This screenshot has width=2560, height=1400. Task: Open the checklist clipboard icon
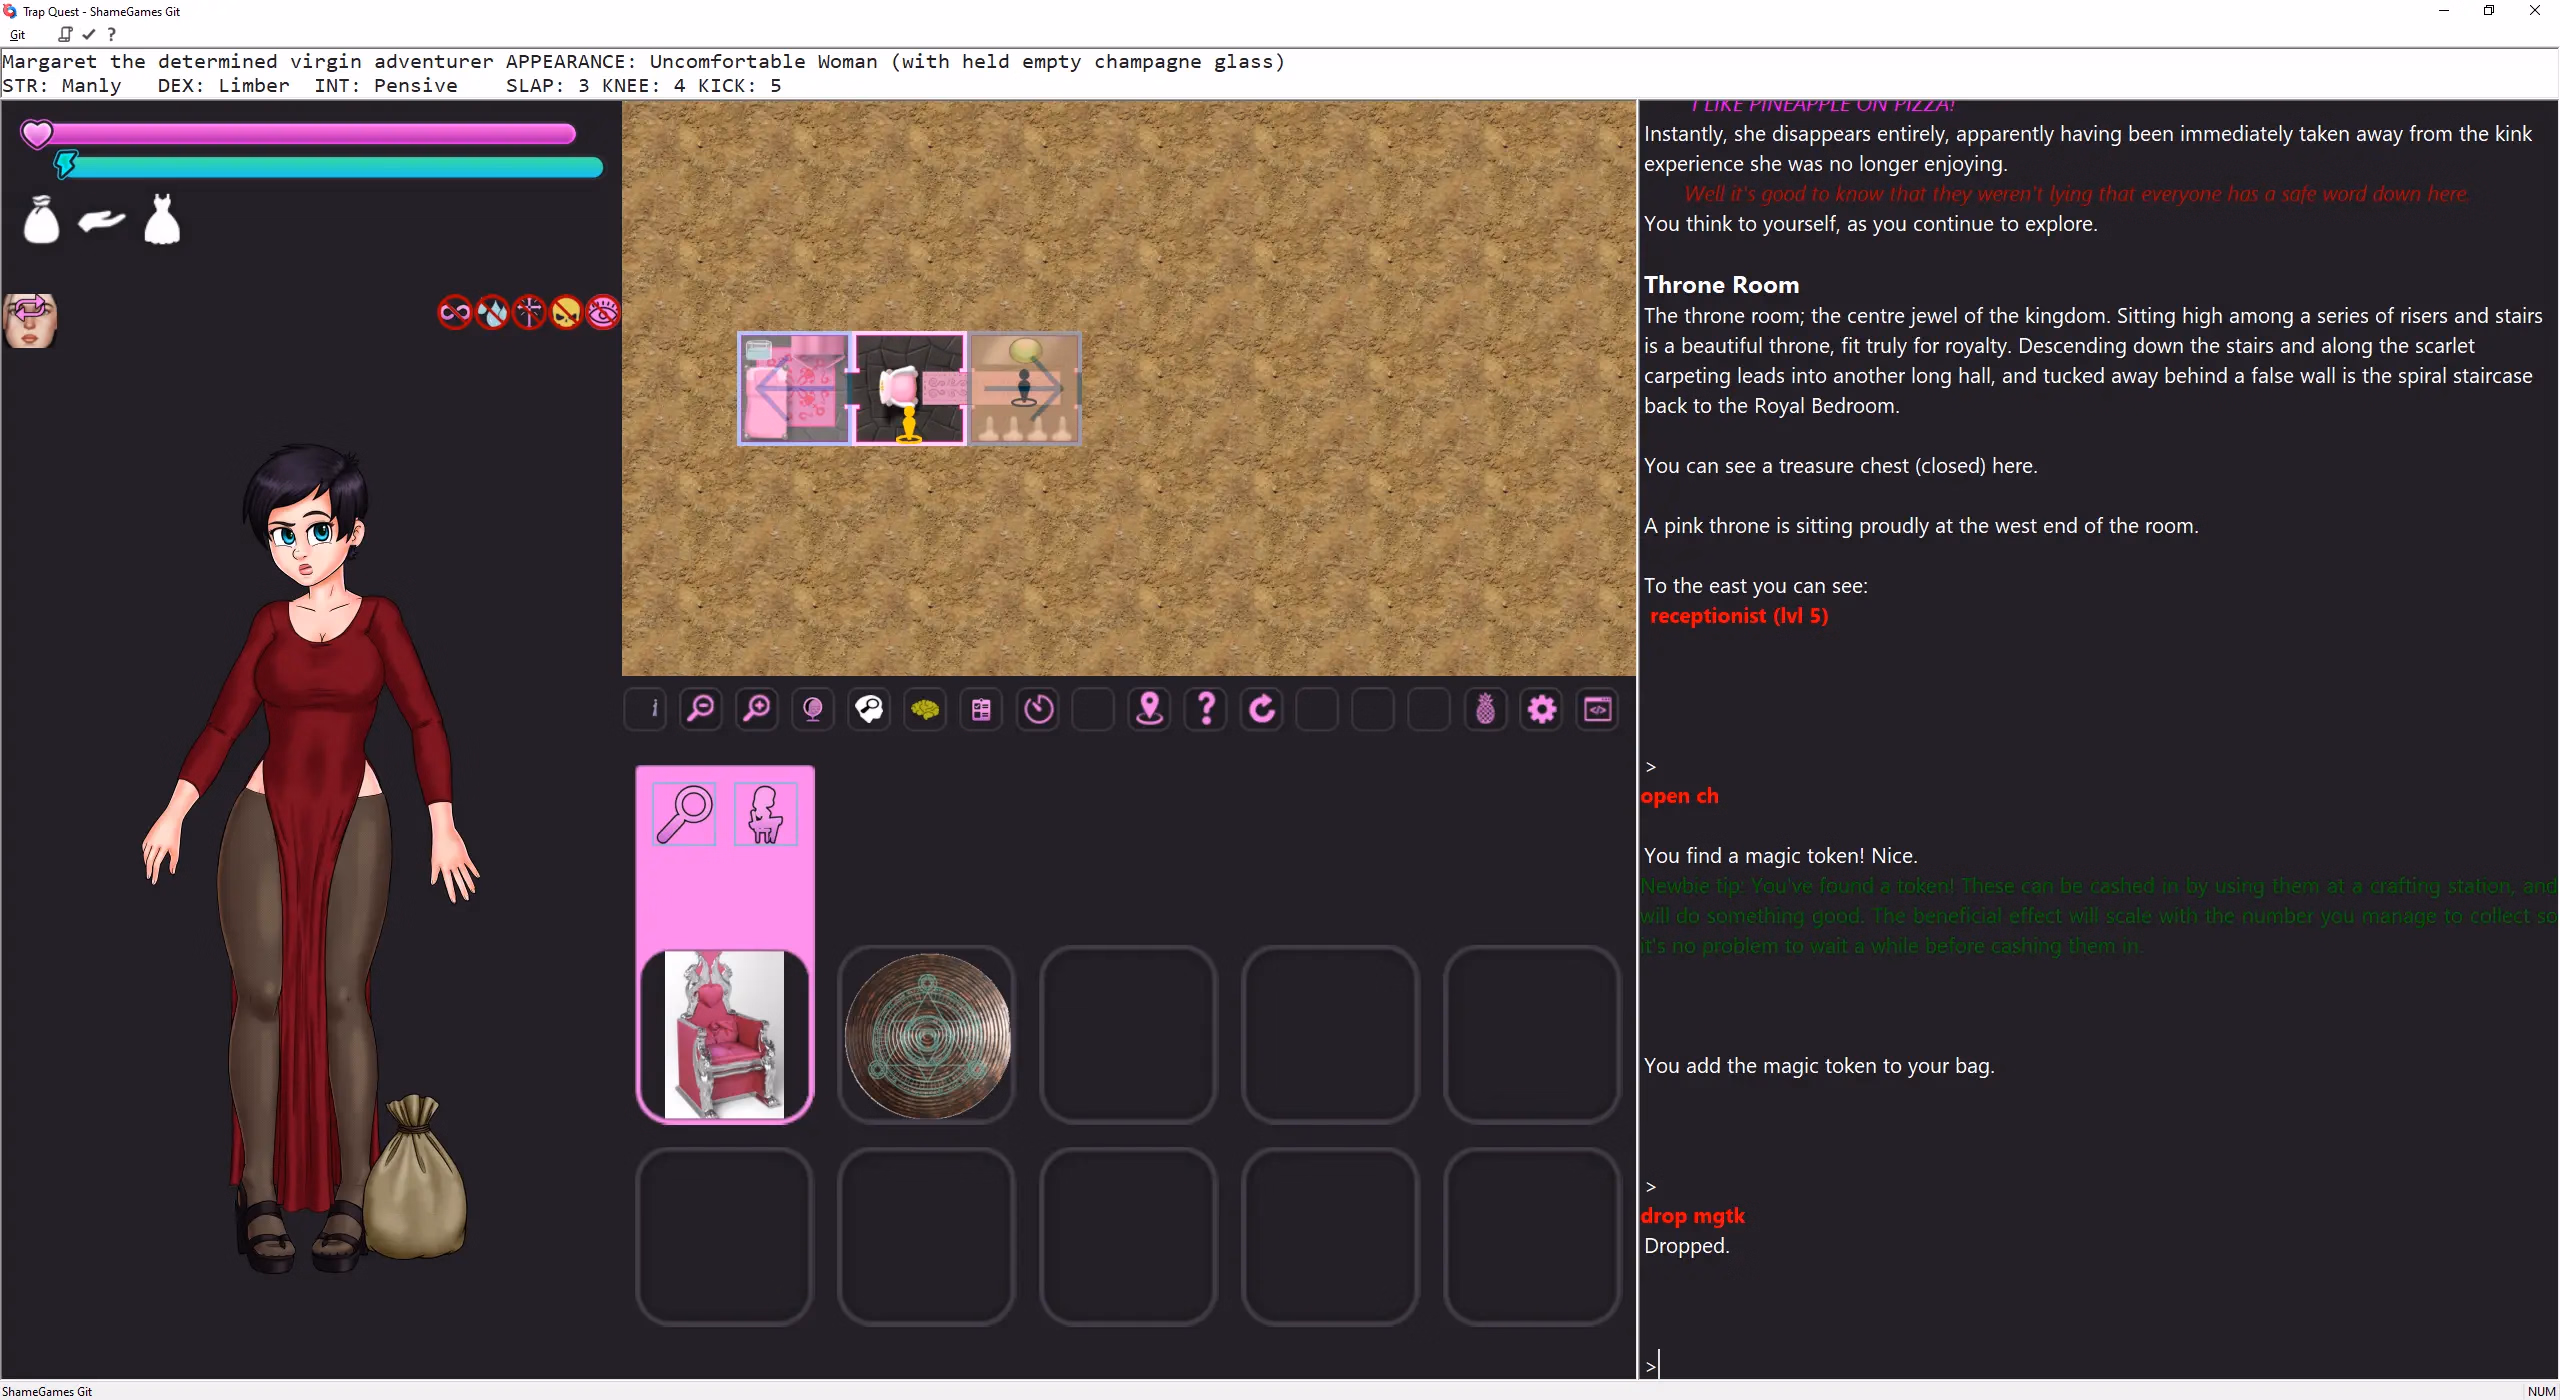point(982,709)
